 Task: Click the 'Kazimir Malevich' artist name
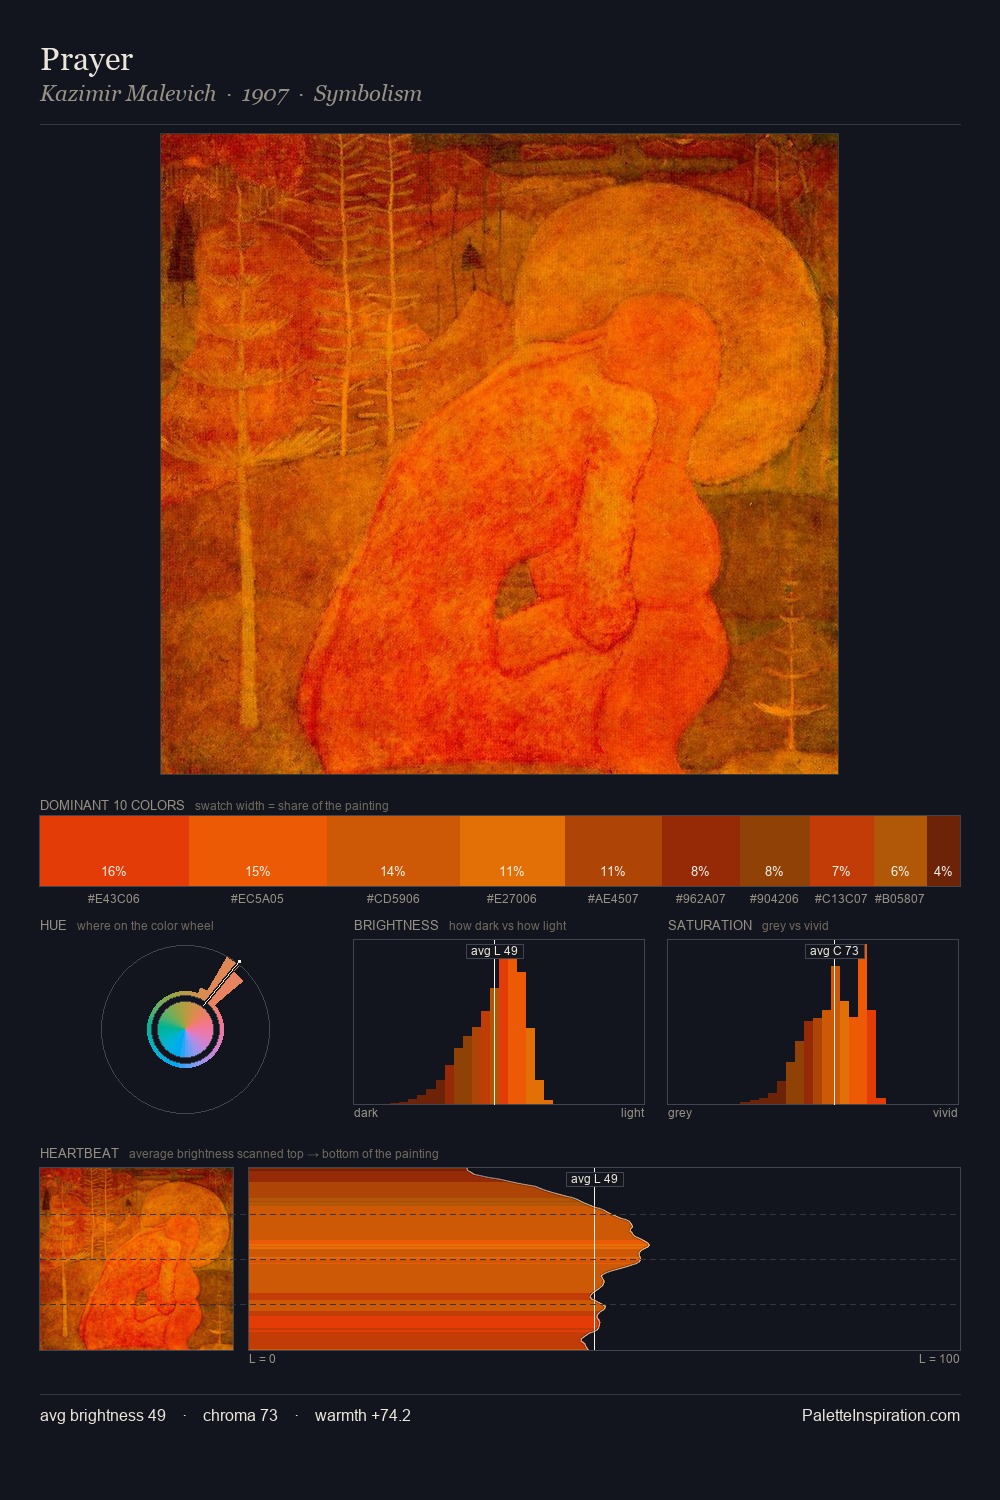tap(128, 93)
